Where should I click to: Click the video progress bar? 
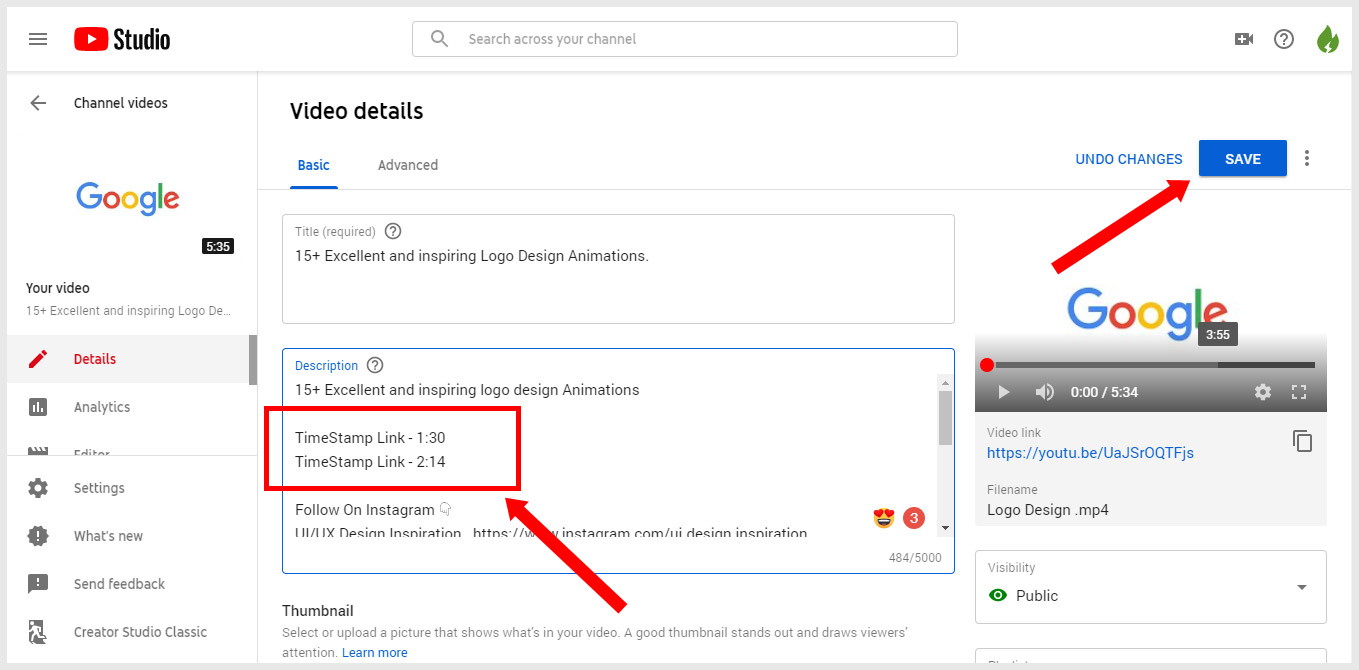(x=1150, y=365)
